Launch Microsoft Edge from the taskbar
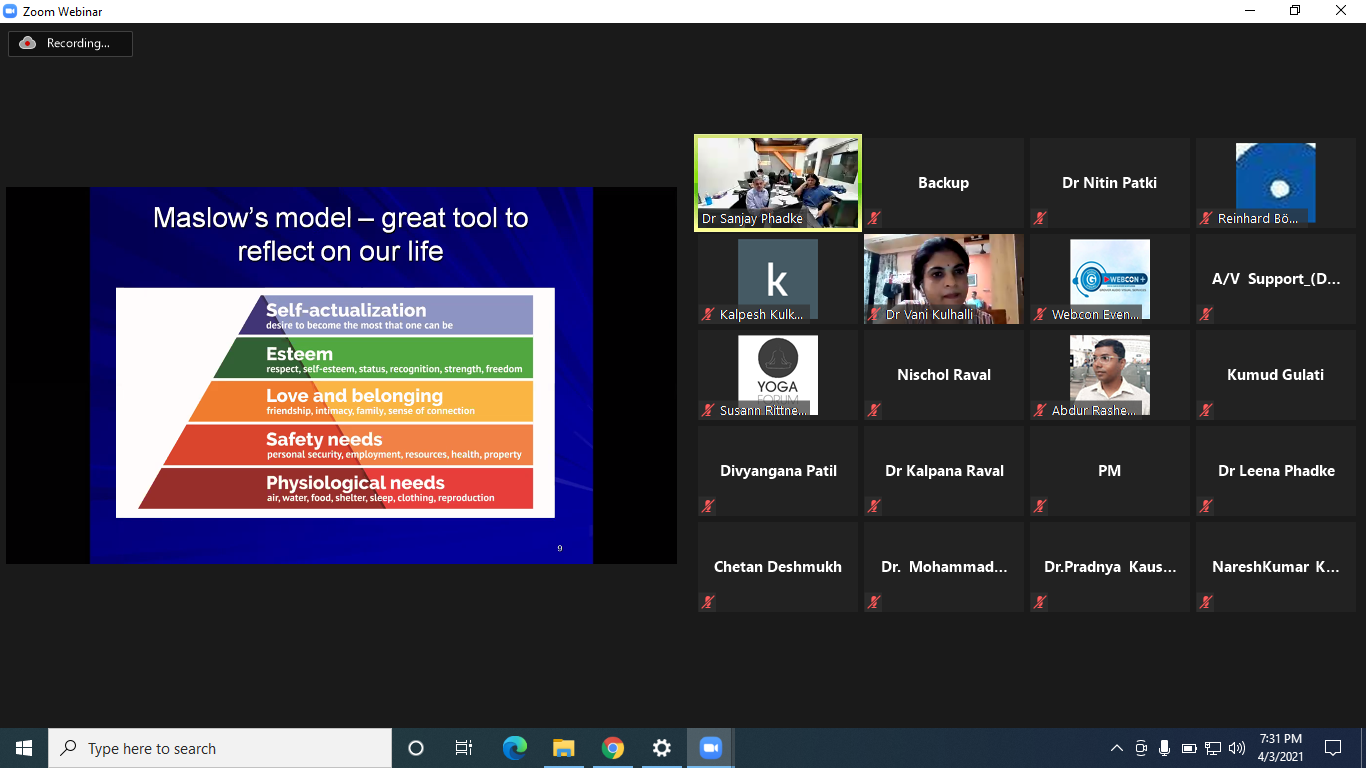Viewport: 1366px width, 768px height. coord(515,748)
